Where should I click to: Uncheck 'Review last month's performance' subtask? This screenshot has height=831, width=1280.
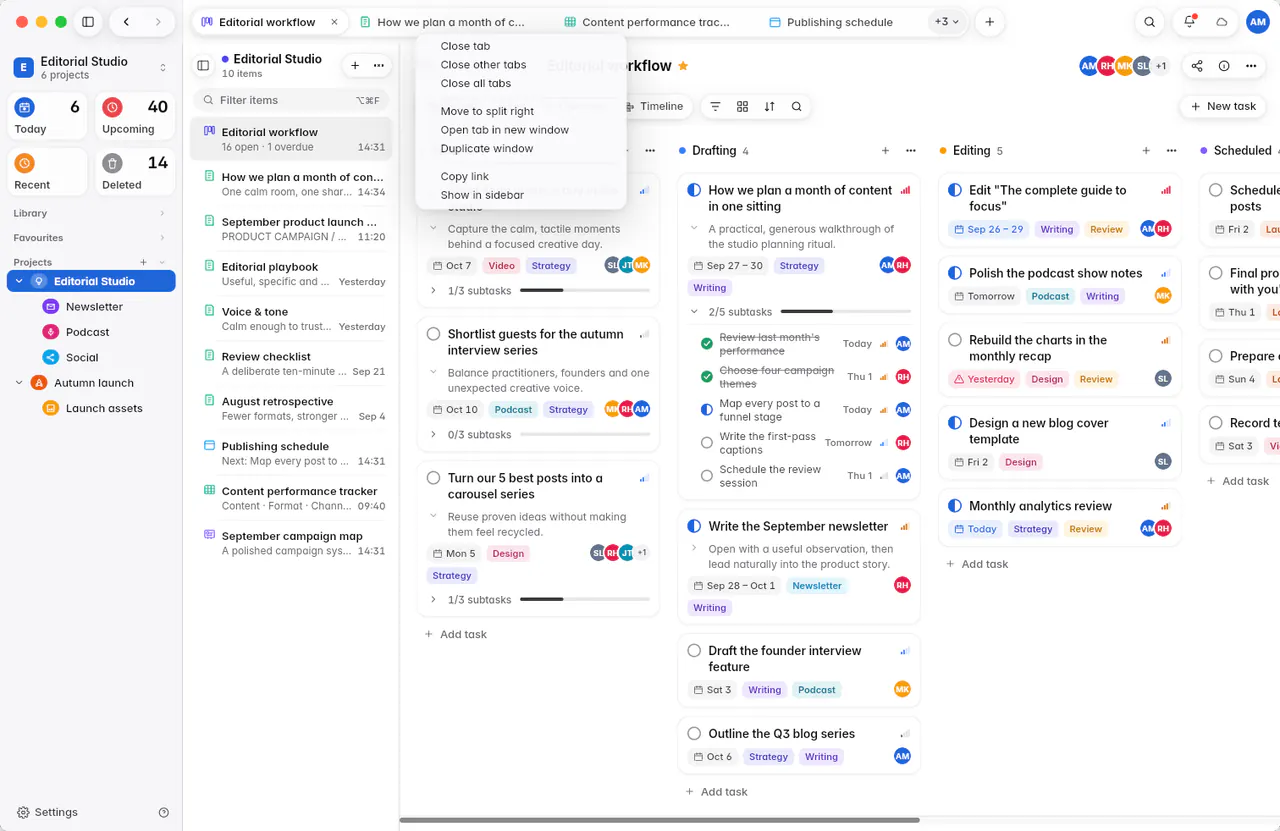click(707, 344)
